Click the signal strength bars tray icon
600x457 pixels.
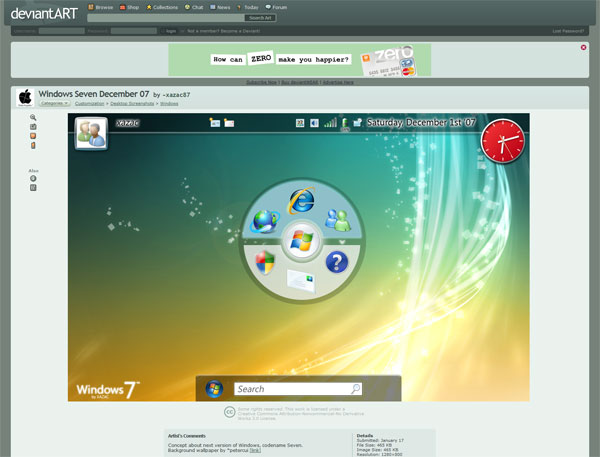330,122
